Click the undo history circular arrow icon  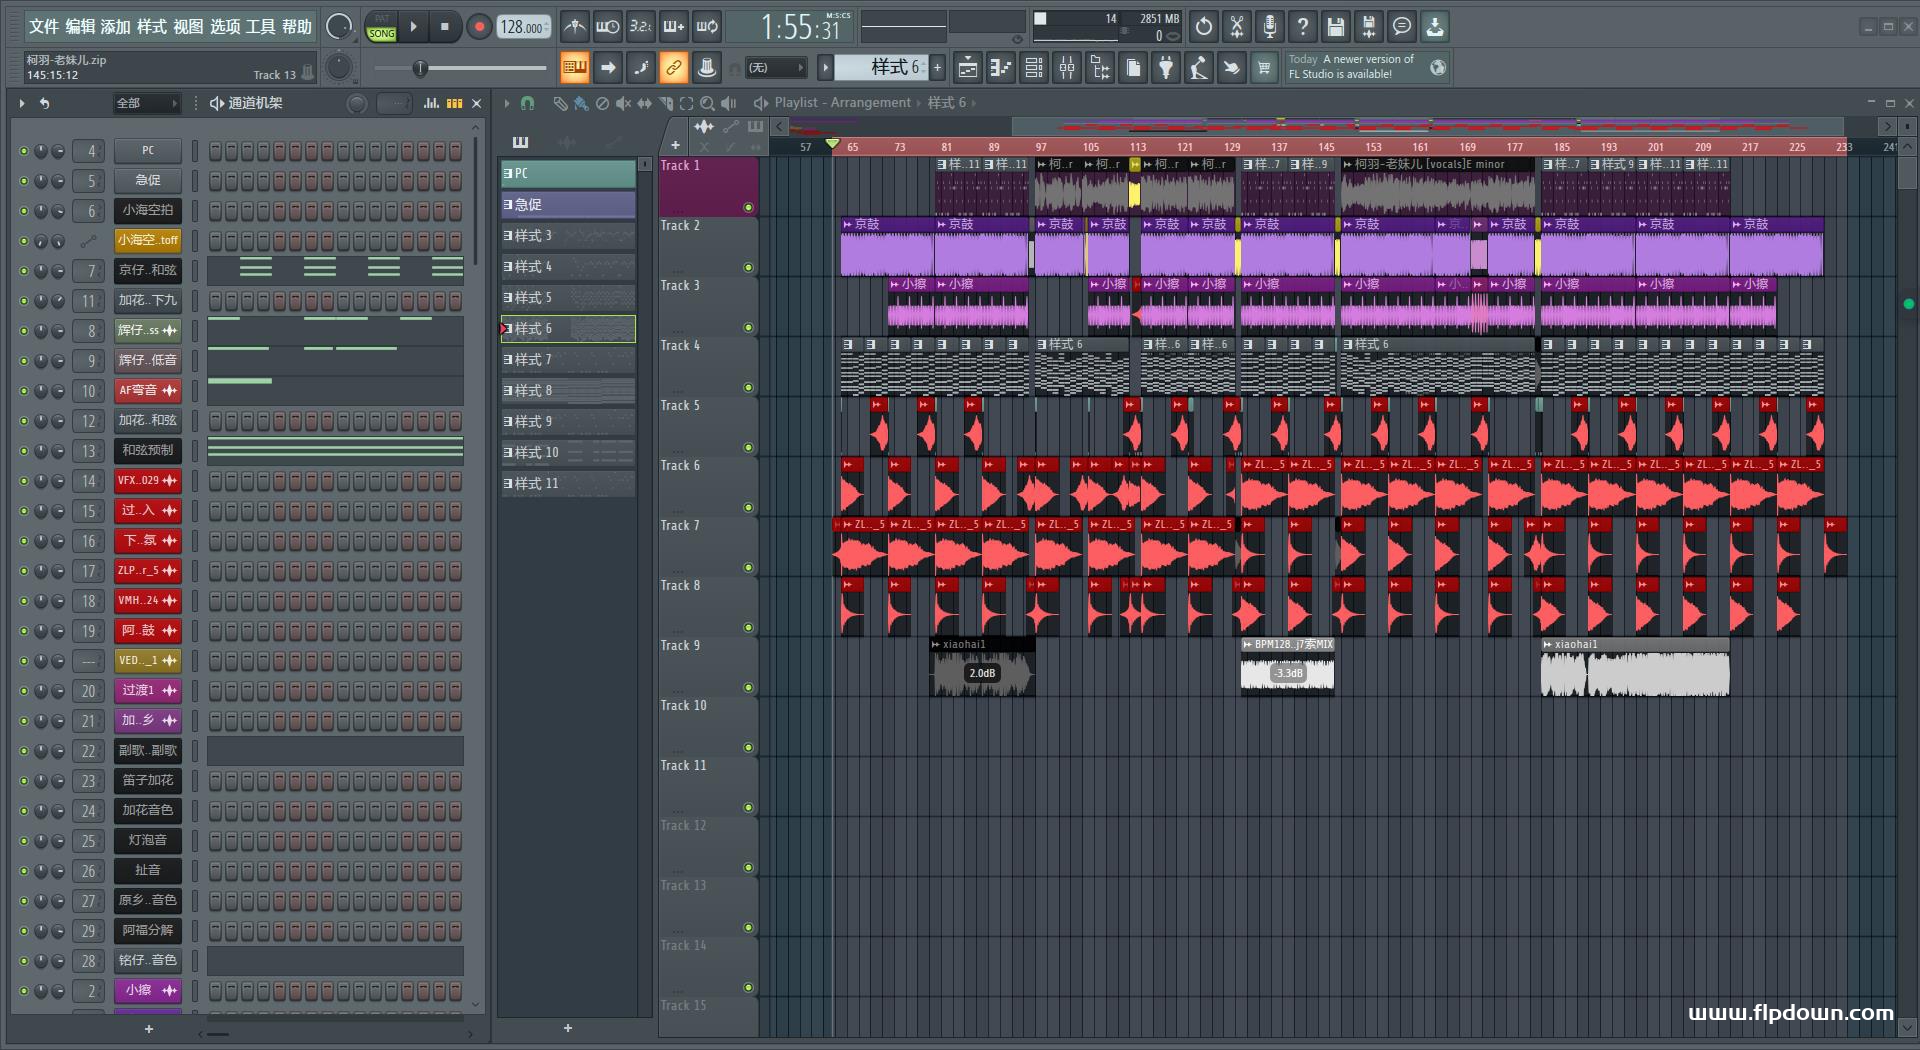[1204, 27]
